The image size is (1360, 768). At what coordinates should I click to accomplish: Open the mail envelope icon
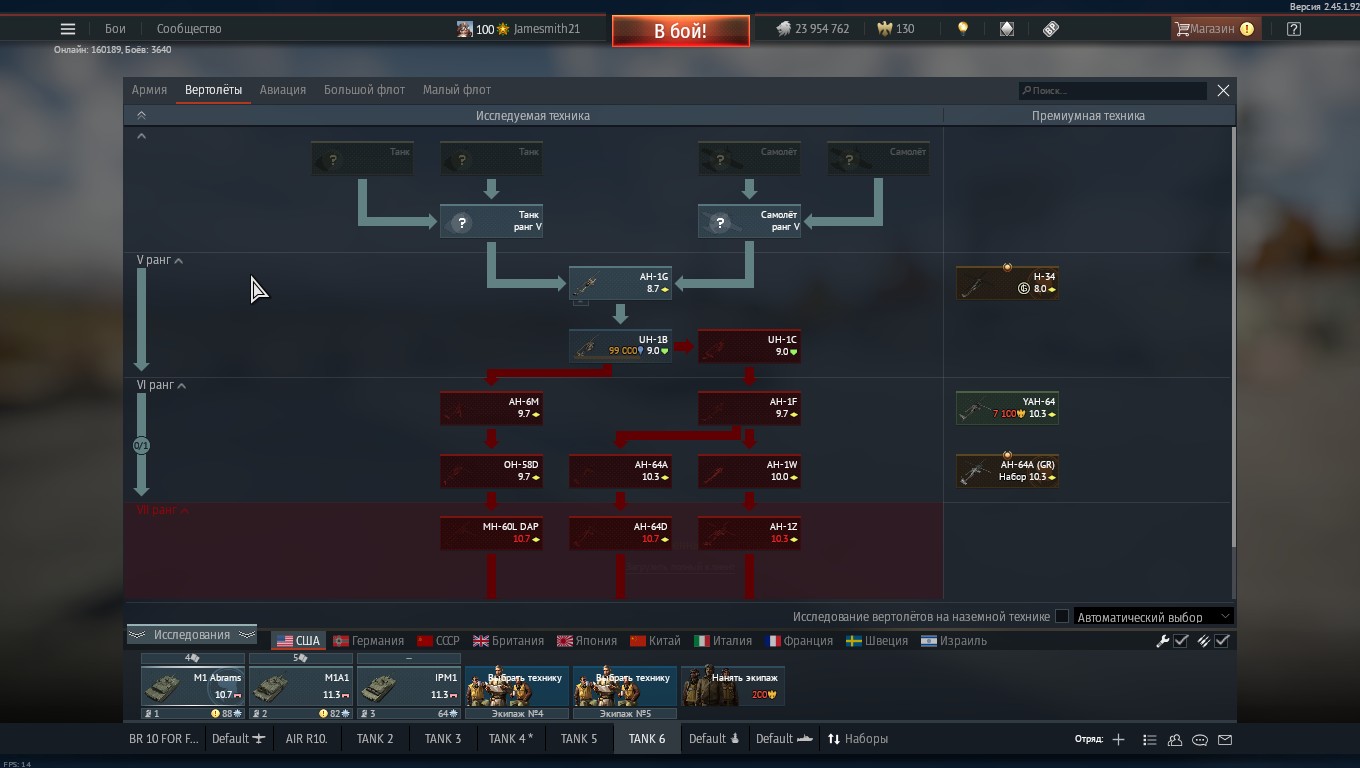click(x=1225, y=740)
